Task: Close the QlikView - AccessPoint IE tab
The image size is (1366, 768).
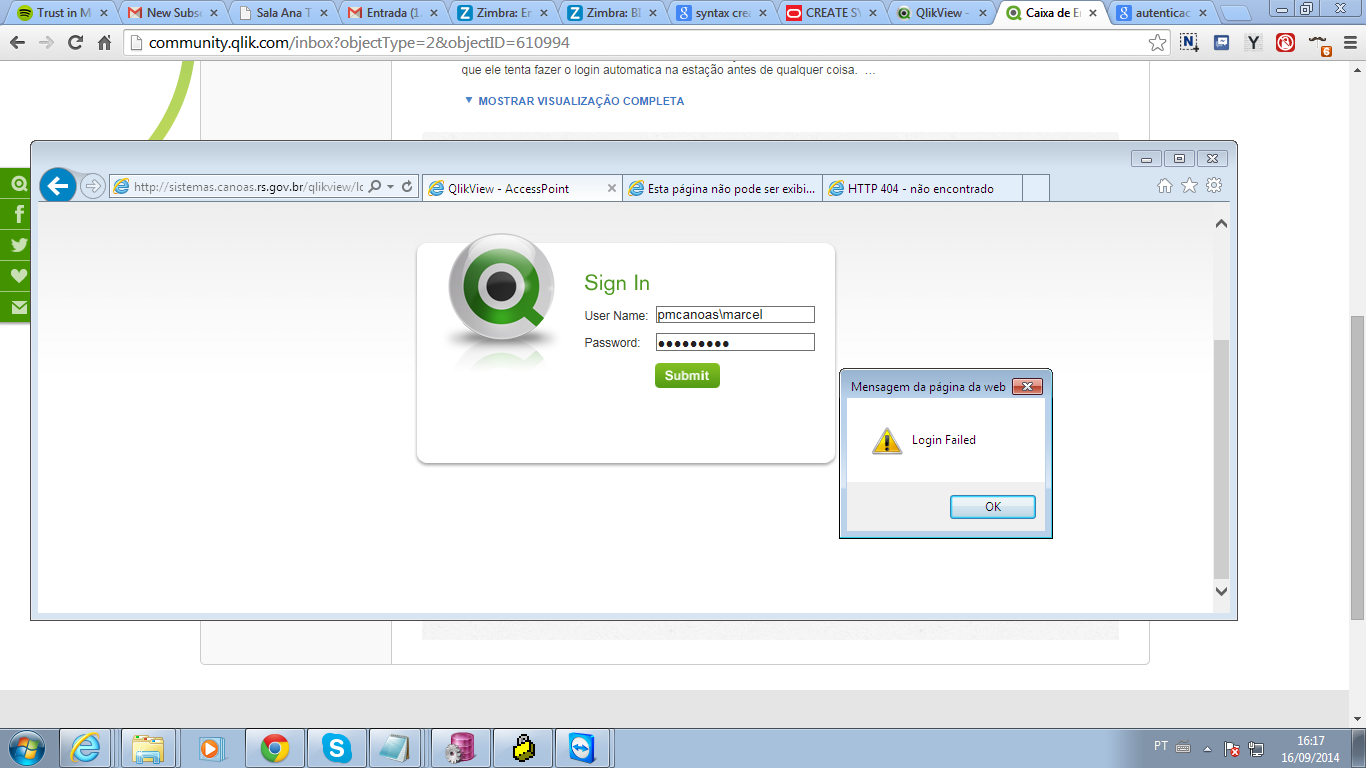Action: click(612, 188)
